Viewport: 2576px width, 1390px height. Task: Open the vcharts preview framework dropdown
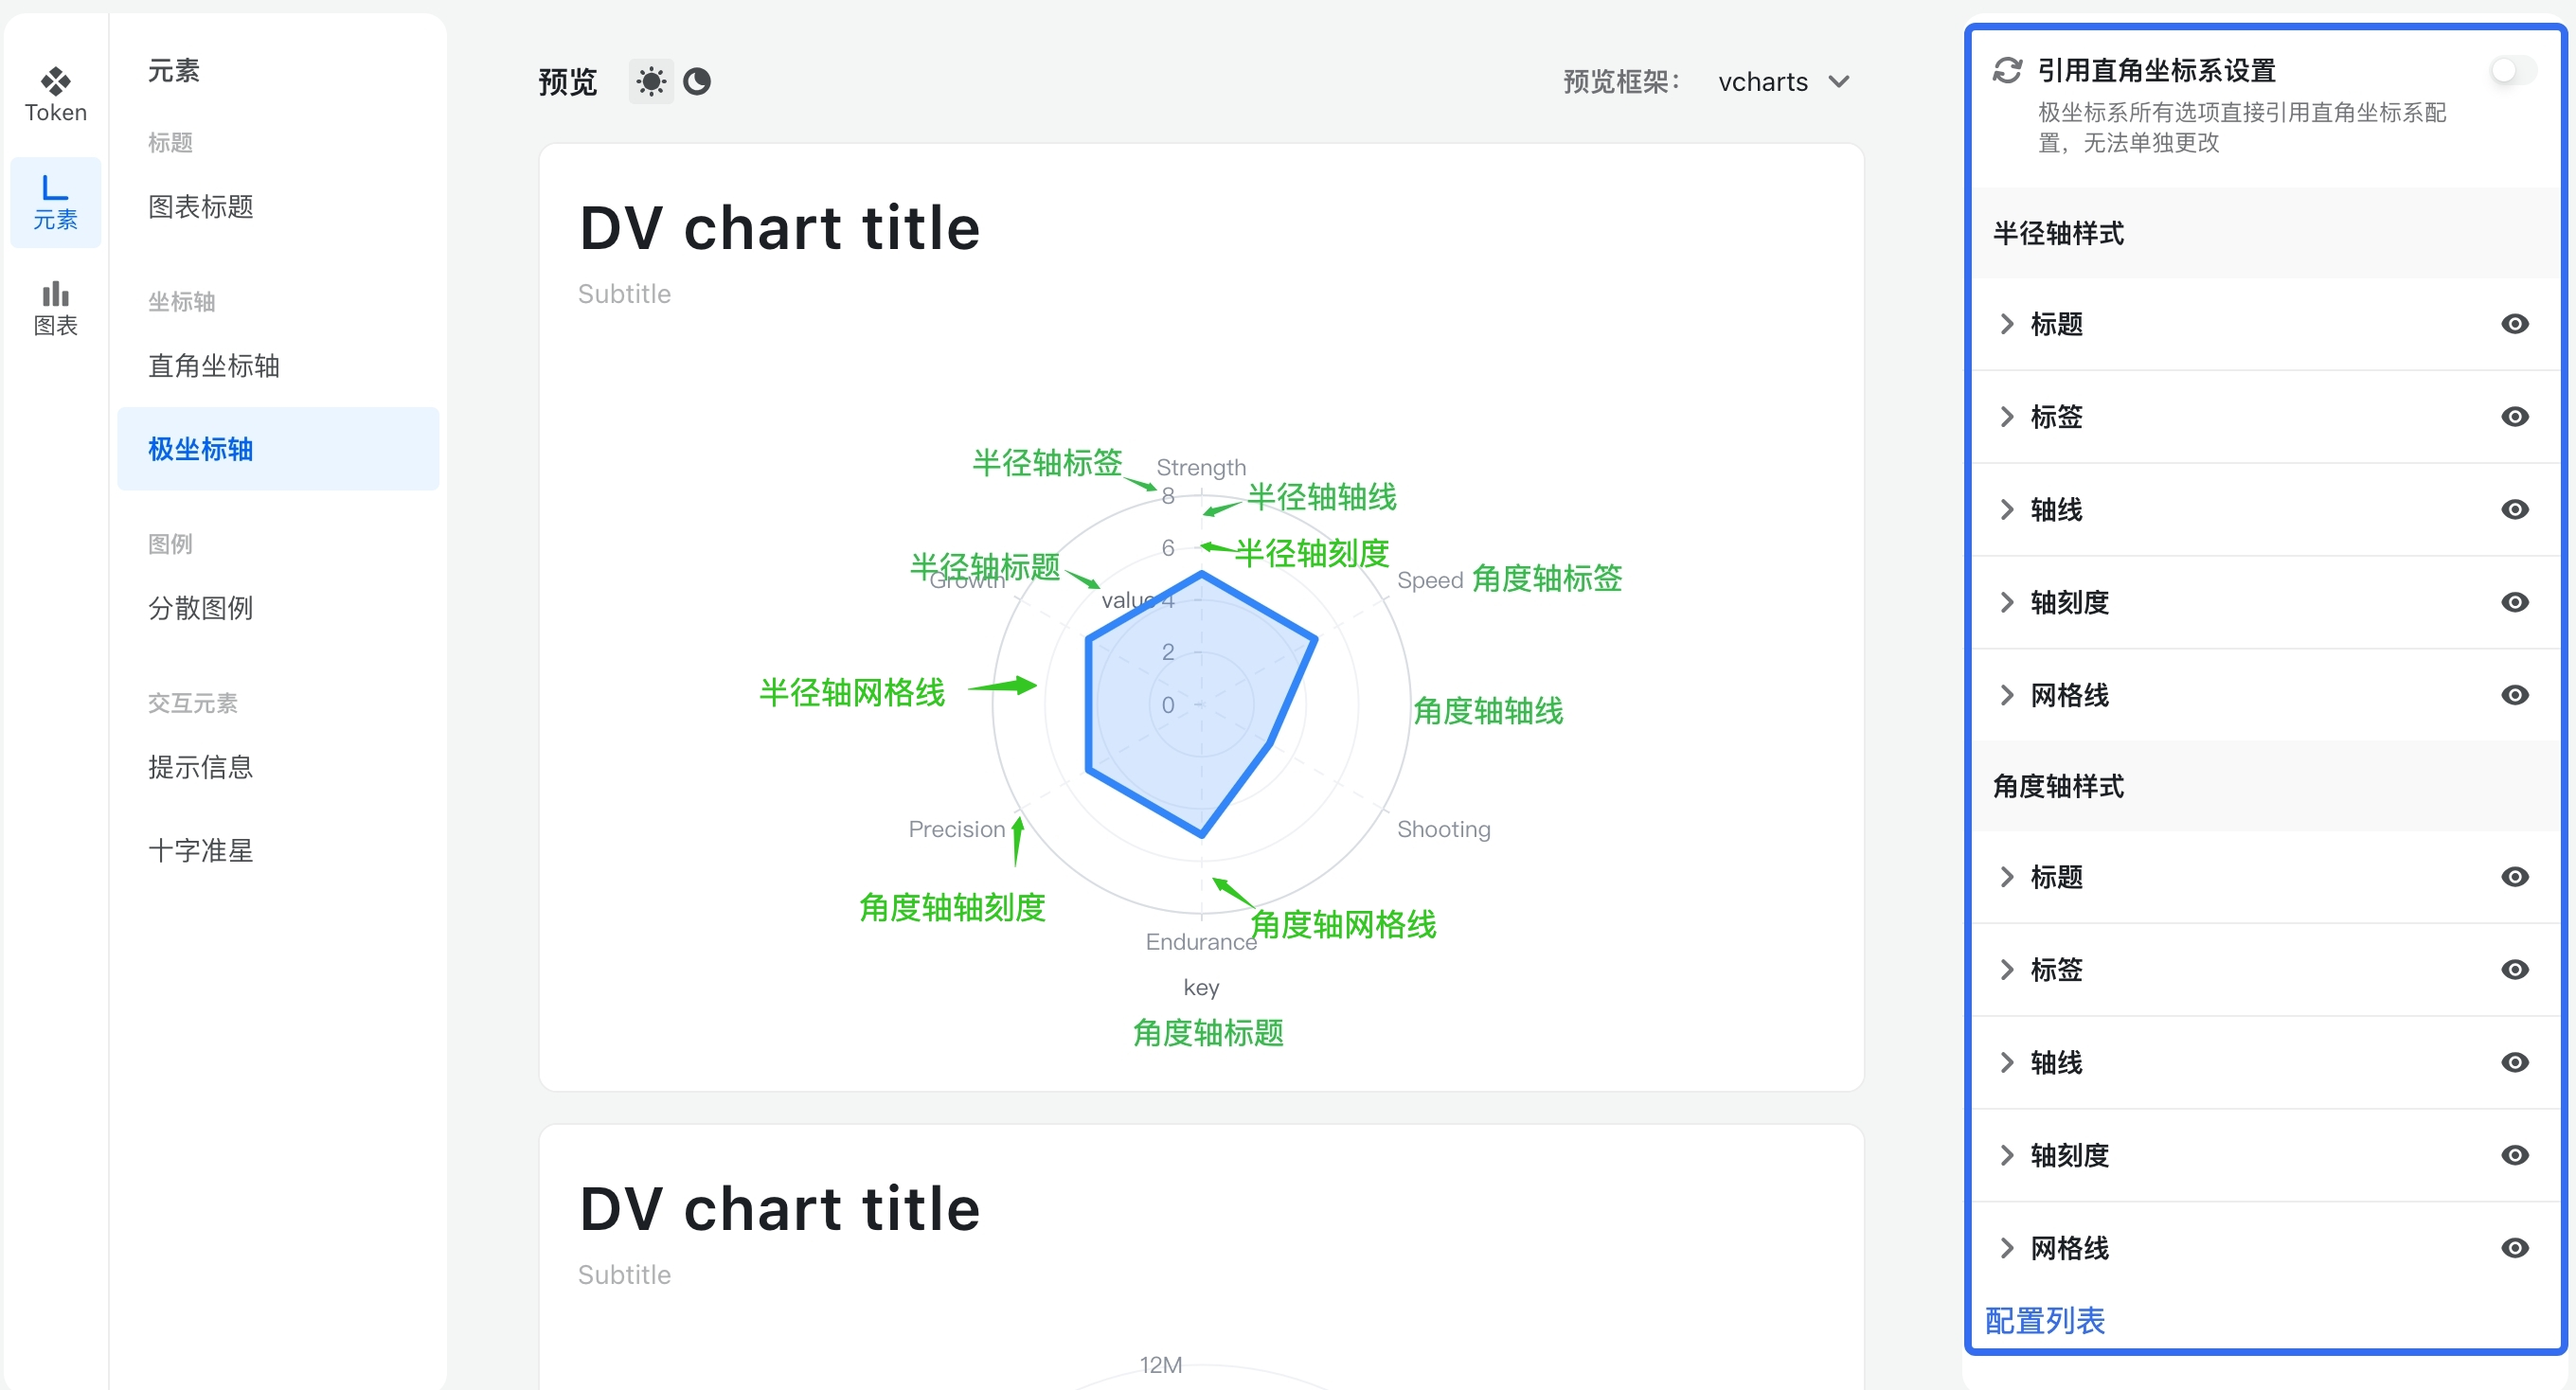tap(1783, 81)
